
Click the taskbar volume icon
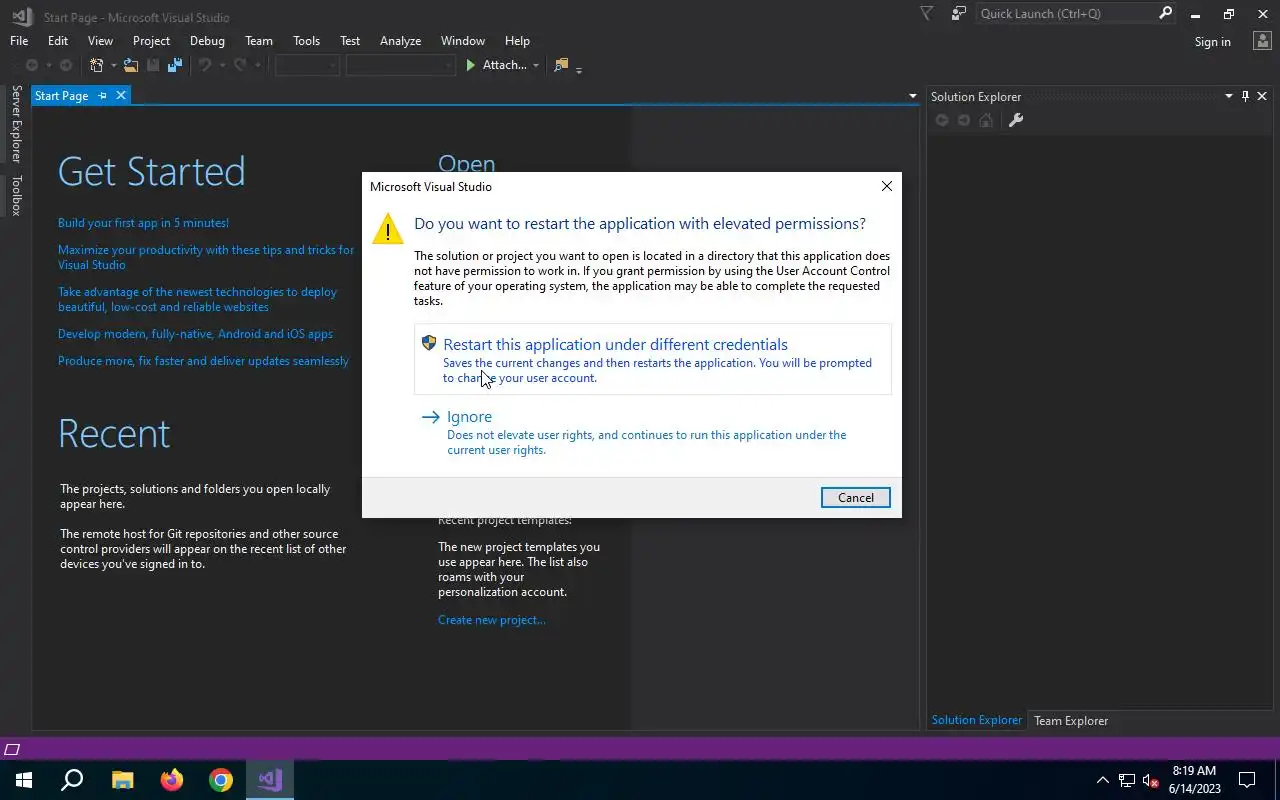pyautogui.click(x=1151, y=780)
